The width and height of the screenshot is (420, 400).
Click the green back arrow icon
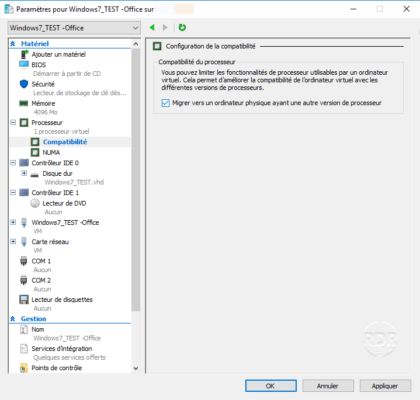tap(152, 27)
